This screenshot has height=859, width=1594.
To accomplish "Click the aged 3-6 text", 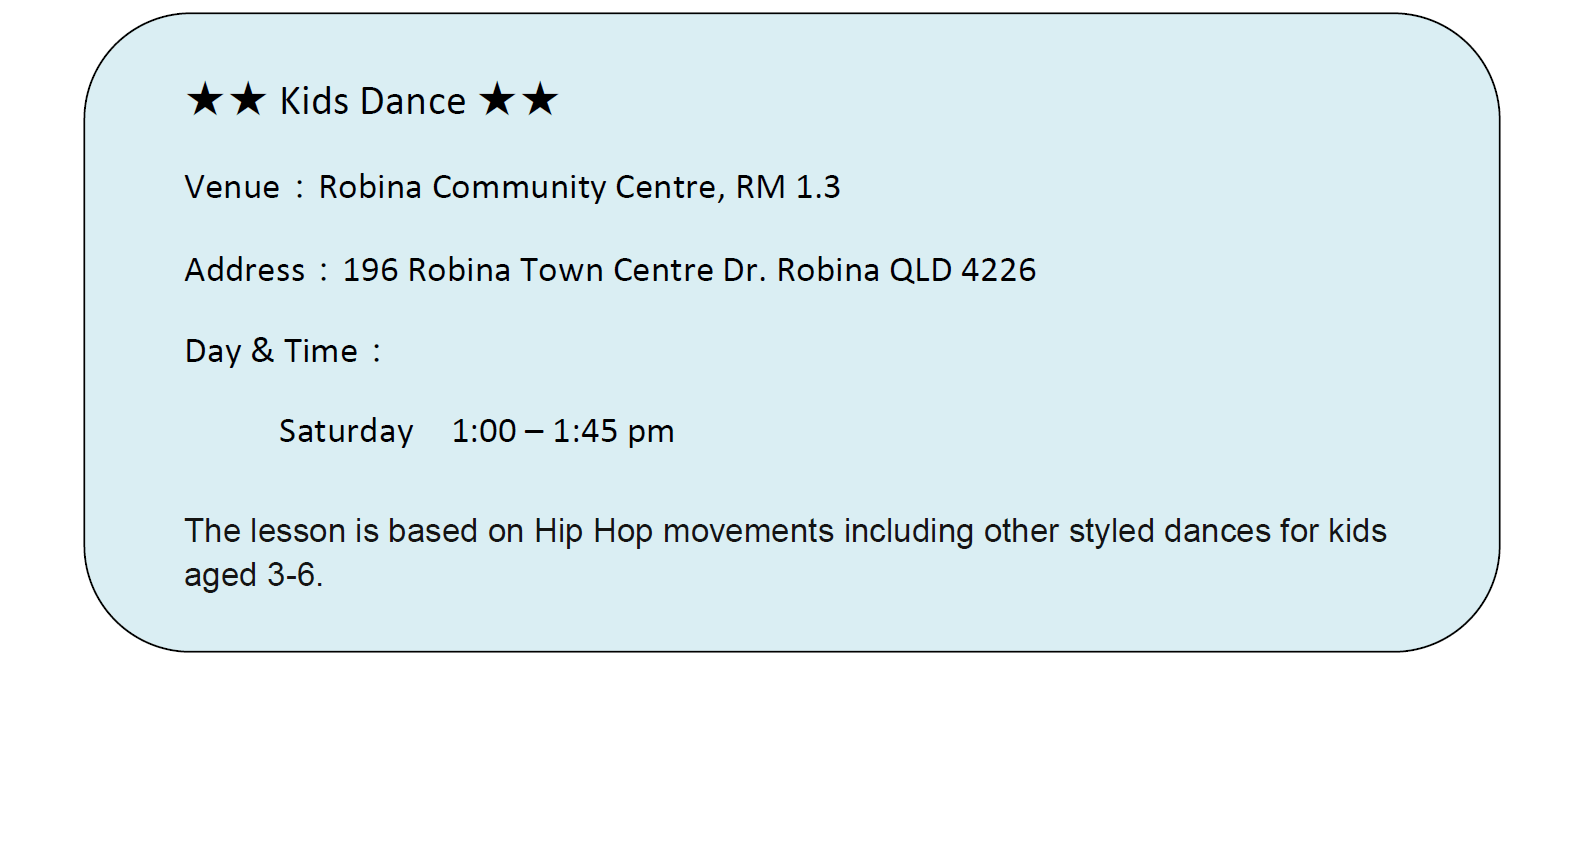I will click(x=252, y=575).
